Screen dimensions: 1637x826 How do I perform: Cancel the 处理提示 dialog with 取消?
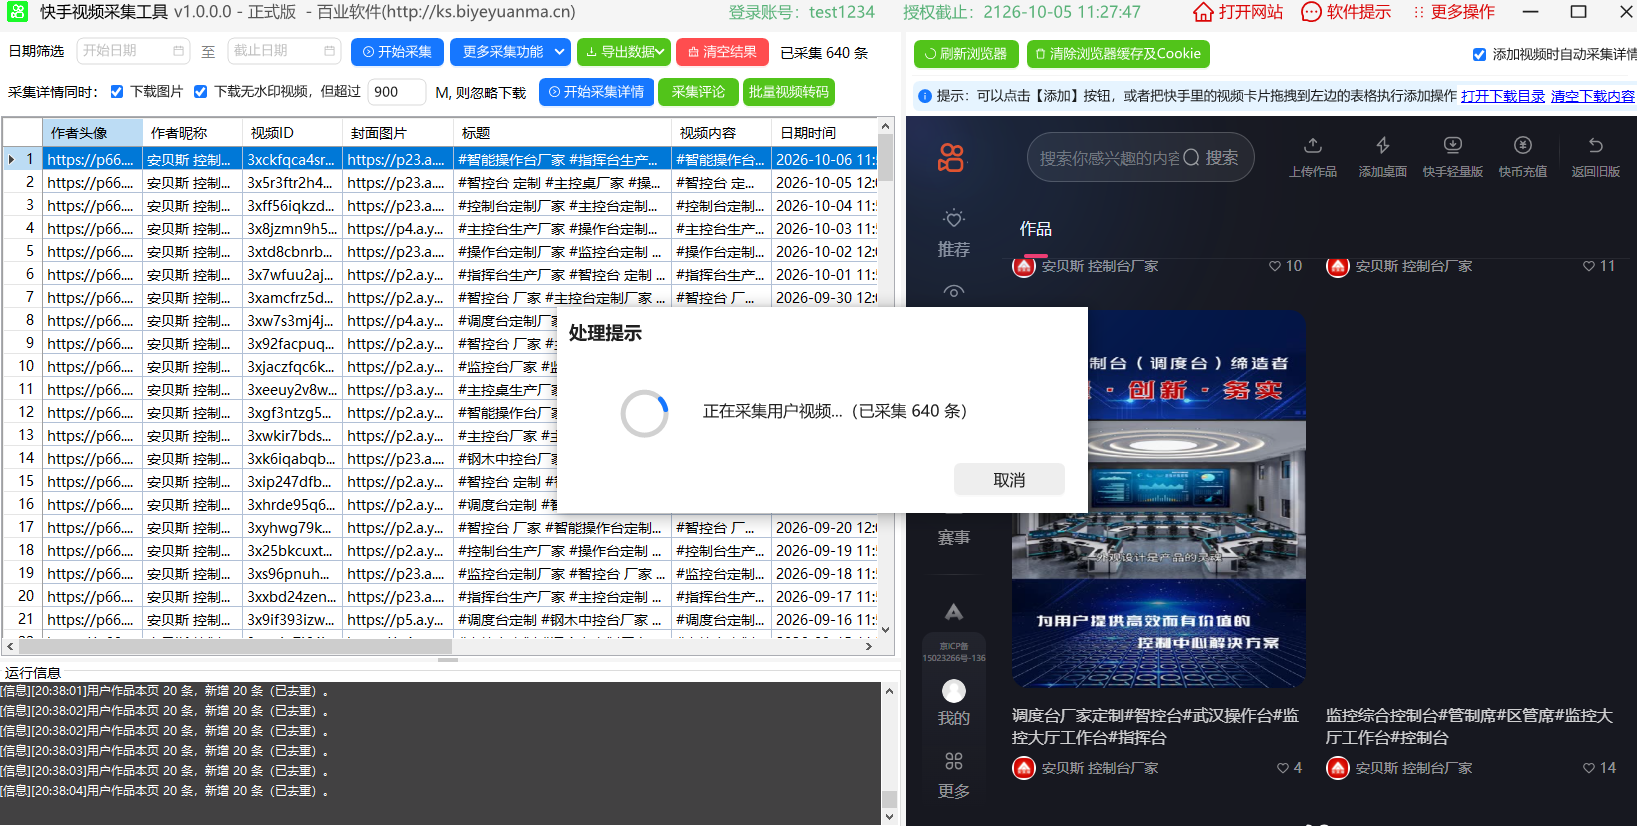click(1009, 480)
